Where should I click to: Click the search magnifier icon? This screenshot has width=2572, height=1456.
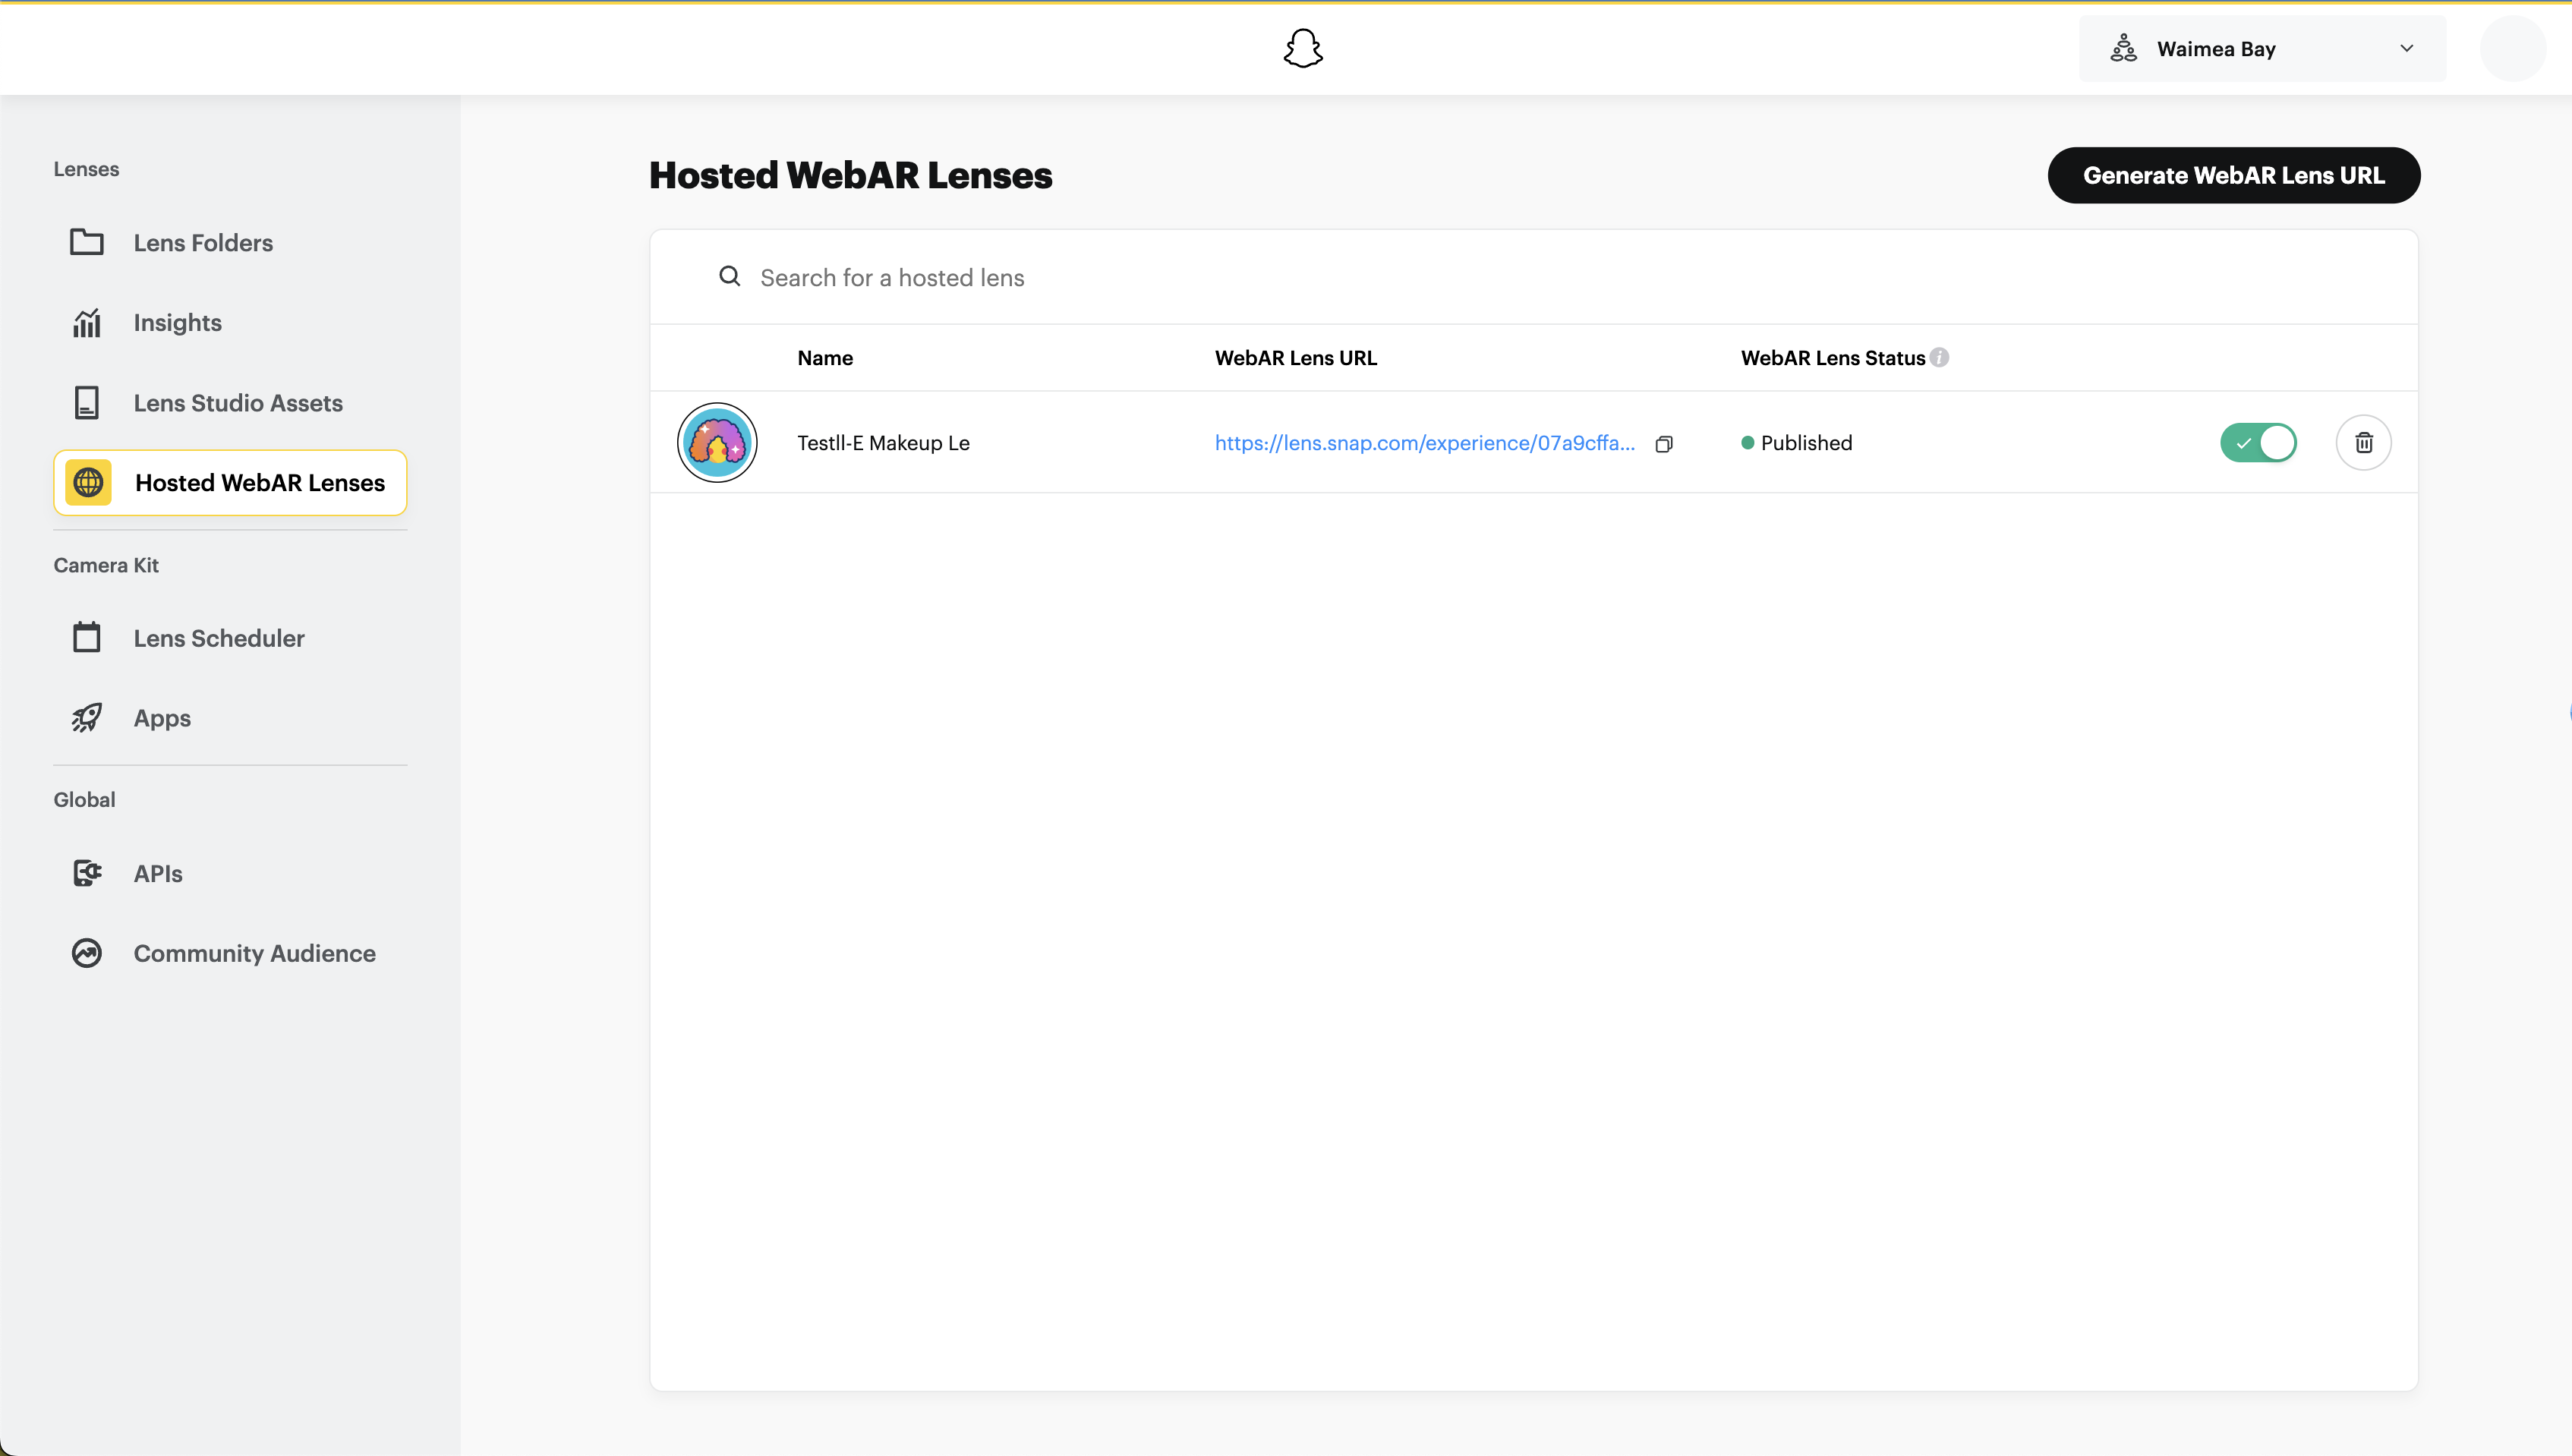(730, 277)
